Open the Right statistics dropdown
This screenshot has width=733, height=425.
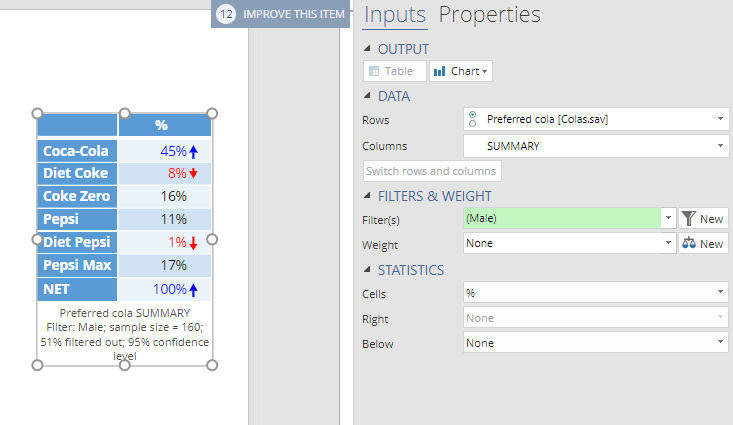coord(596,318)
